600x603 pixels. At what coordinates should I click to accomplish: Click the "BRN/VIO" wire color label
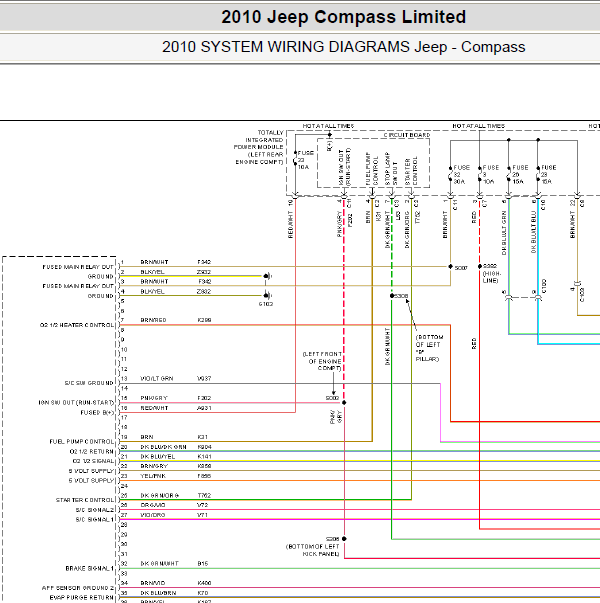point(153,583)
